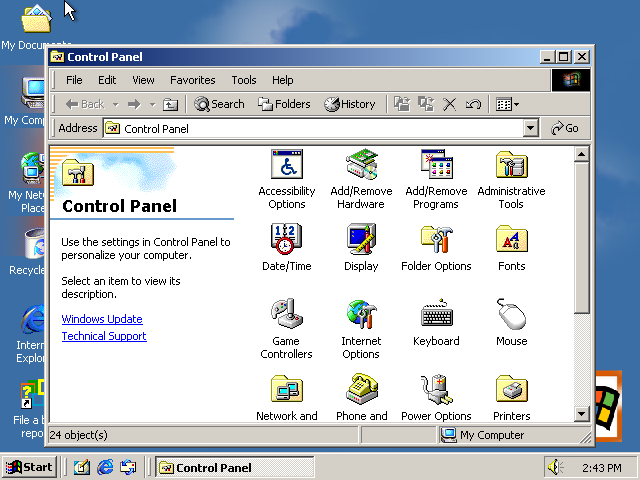Launch Outlook Express from quick launch

click(x=128, y=467)
